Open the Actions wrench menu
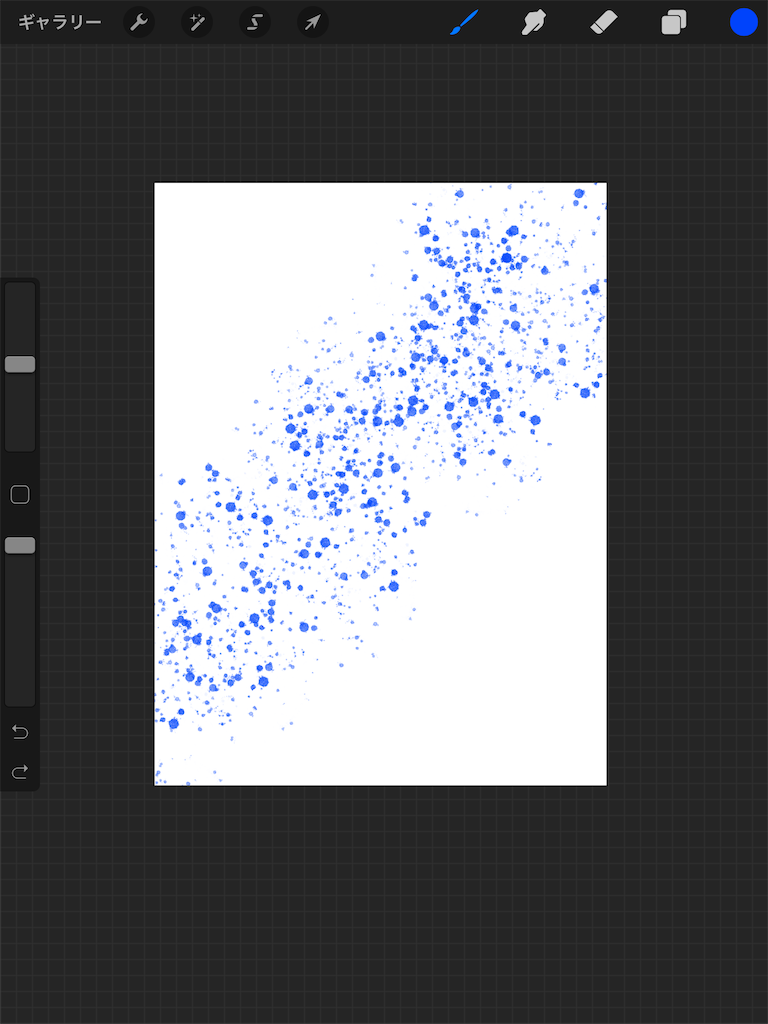Image resolution: width=768 pixels, height=1024 pixels. pos(139,23)
